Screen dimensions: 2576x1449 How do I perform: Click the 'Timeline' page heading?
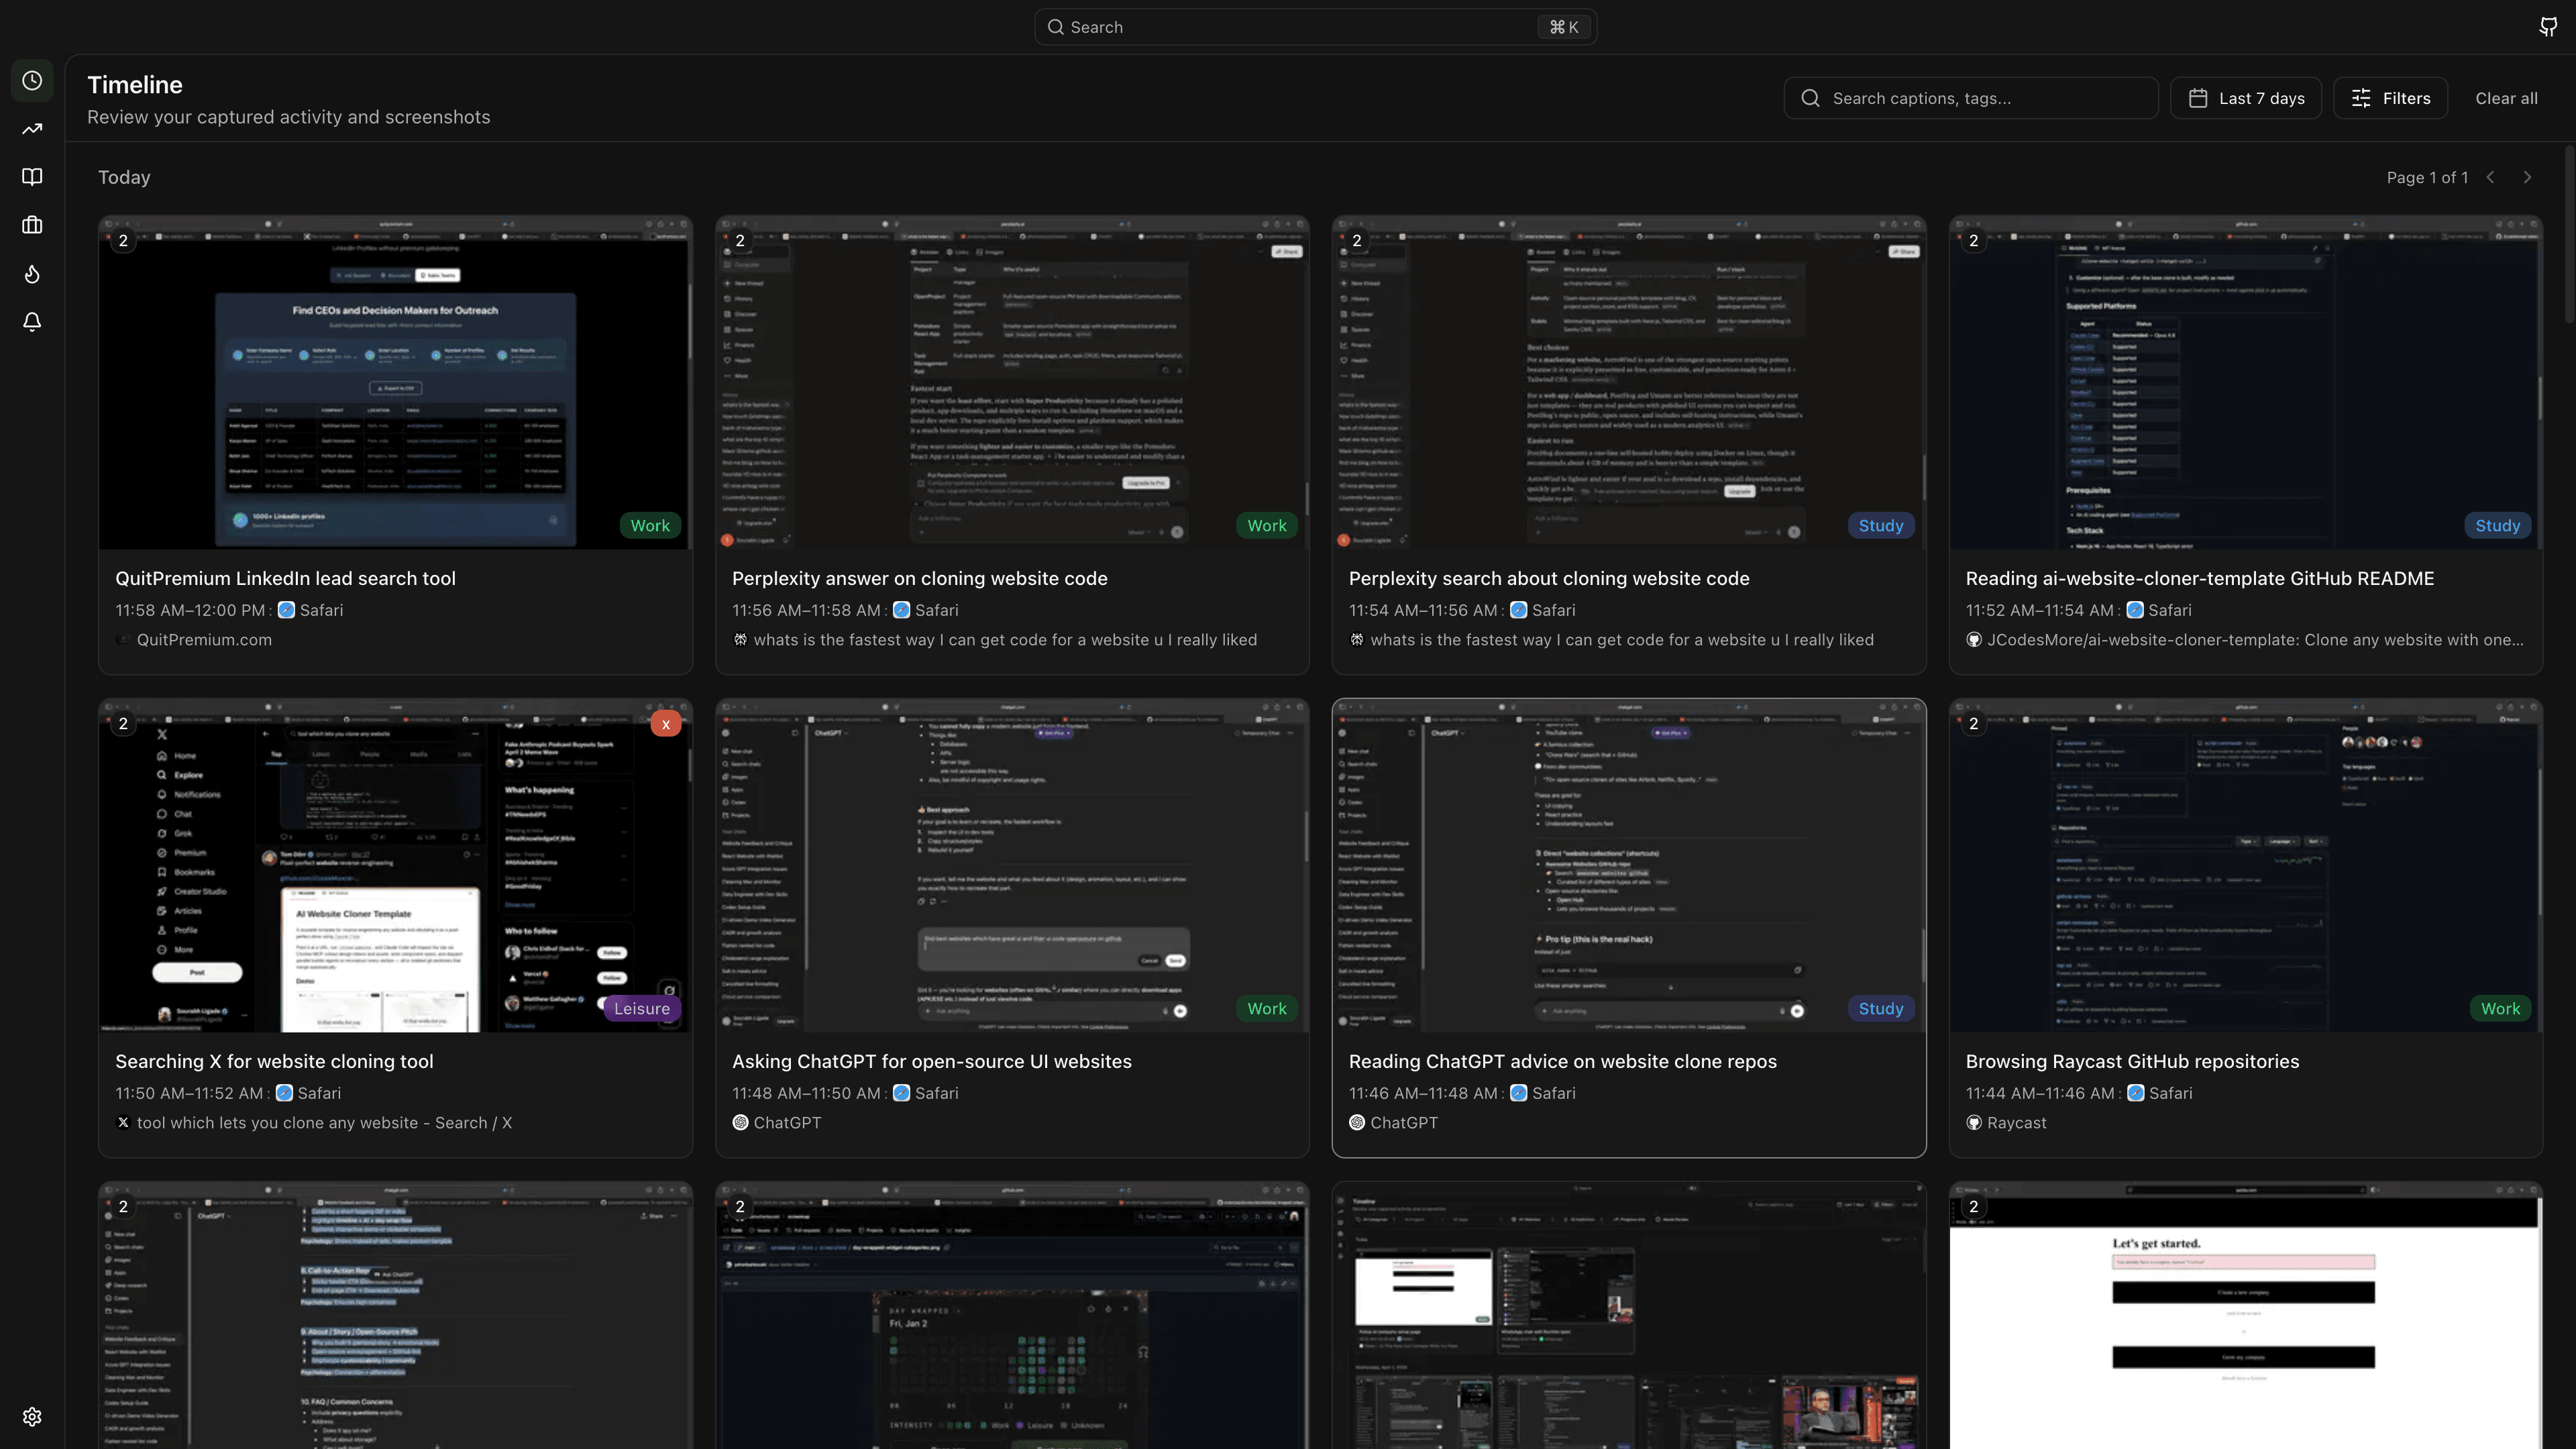click(x=135, y=85)
